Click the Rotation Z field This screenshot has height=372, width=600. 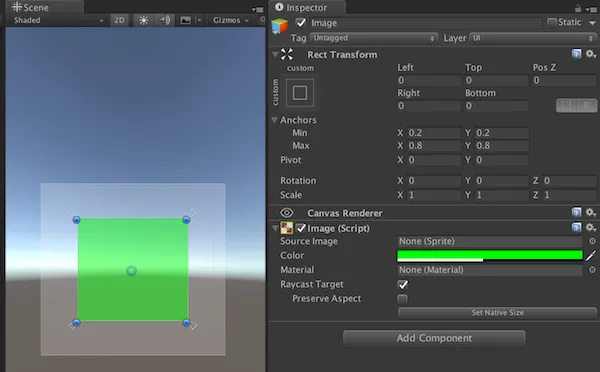[x=569, y=181]
